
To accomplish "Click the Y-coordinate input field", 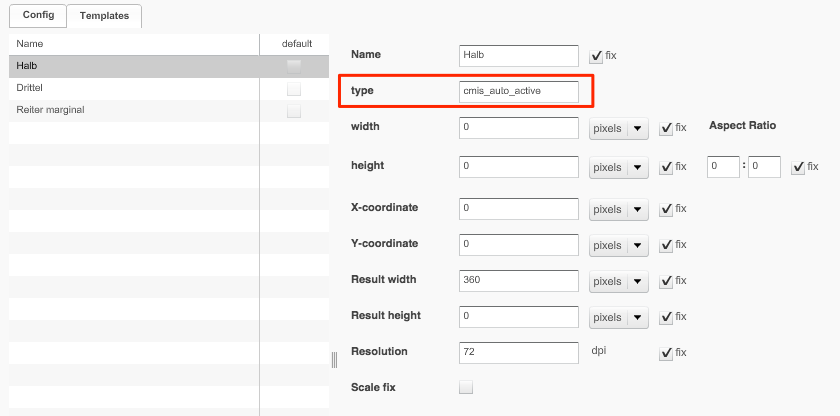I will [519, 245].
